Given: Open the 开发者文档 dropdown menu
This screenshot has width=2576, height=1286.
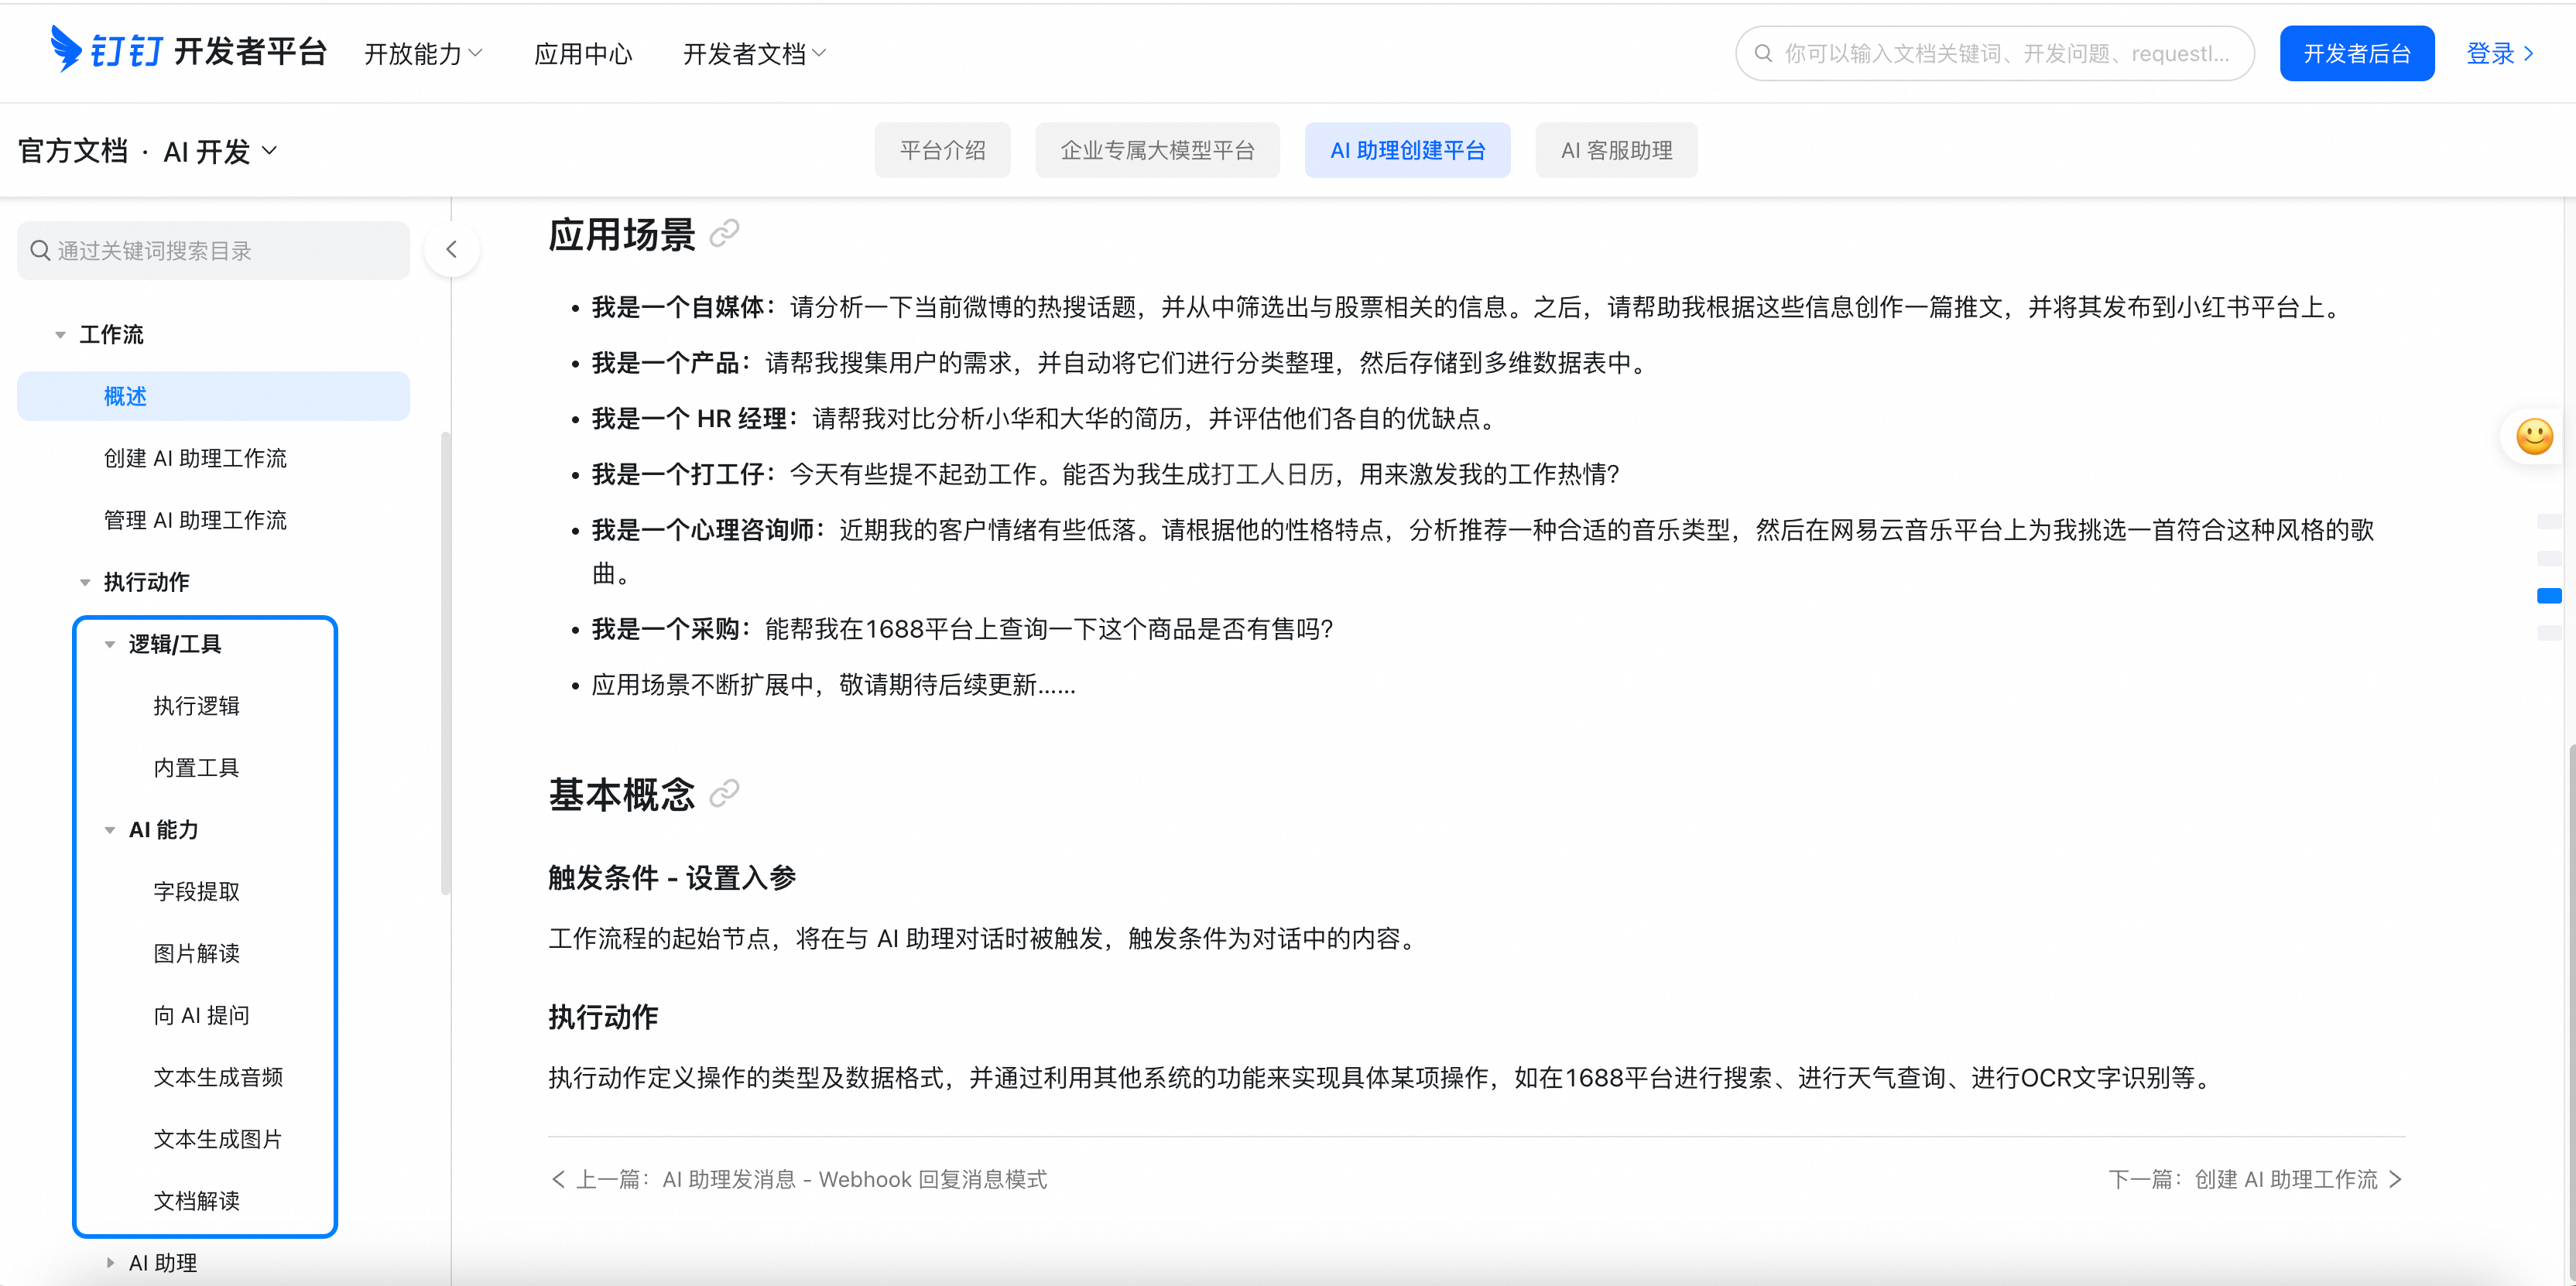Looking at the screenshot, I should point(754,54).
